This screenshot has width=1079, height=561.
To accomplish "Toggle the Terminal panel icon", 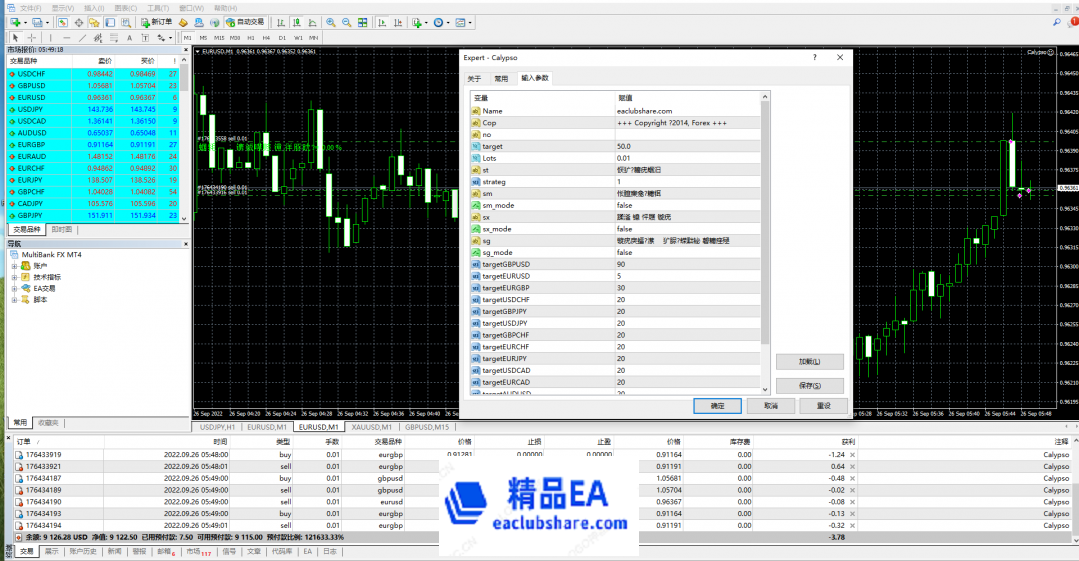I will (110, 23).
